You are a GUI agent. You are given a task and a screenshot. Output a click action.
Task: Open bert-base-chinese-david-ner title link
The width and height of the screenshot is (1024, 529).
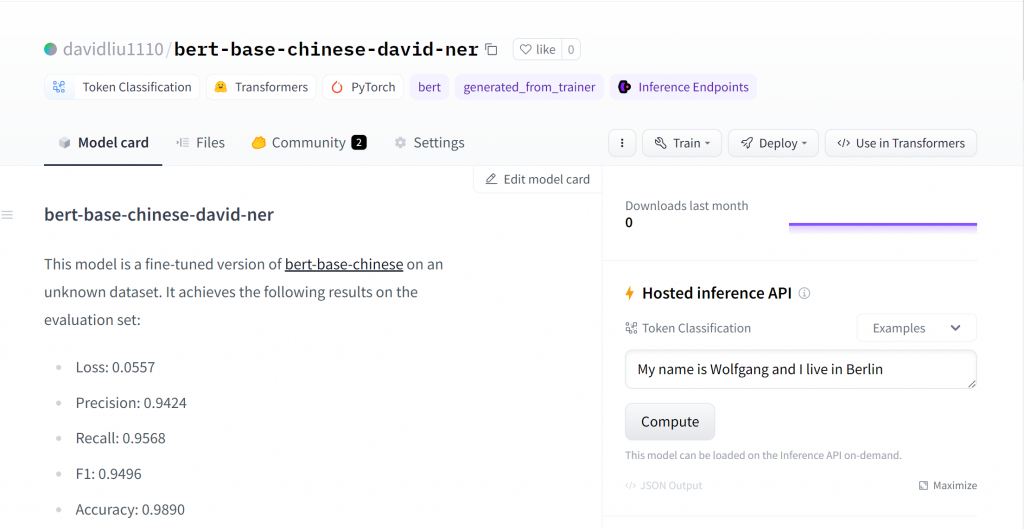click(x=327, y=49)
